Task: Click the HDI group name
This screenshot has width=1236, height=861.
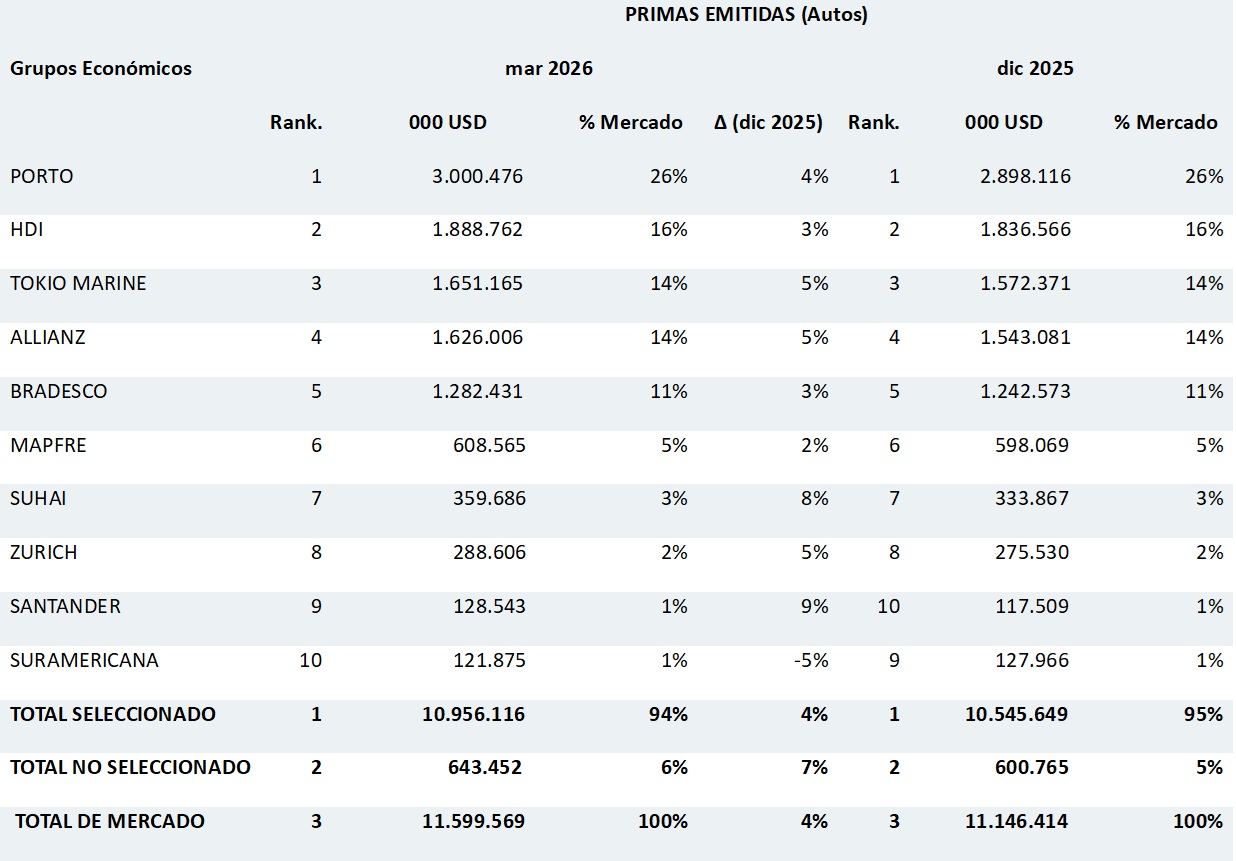Action: tap(27, 230)
